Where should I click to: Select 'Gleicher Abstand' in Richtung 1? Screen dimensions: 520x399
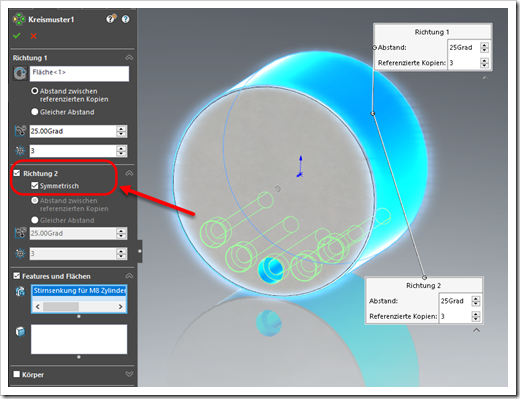click(x=35, y=112)
